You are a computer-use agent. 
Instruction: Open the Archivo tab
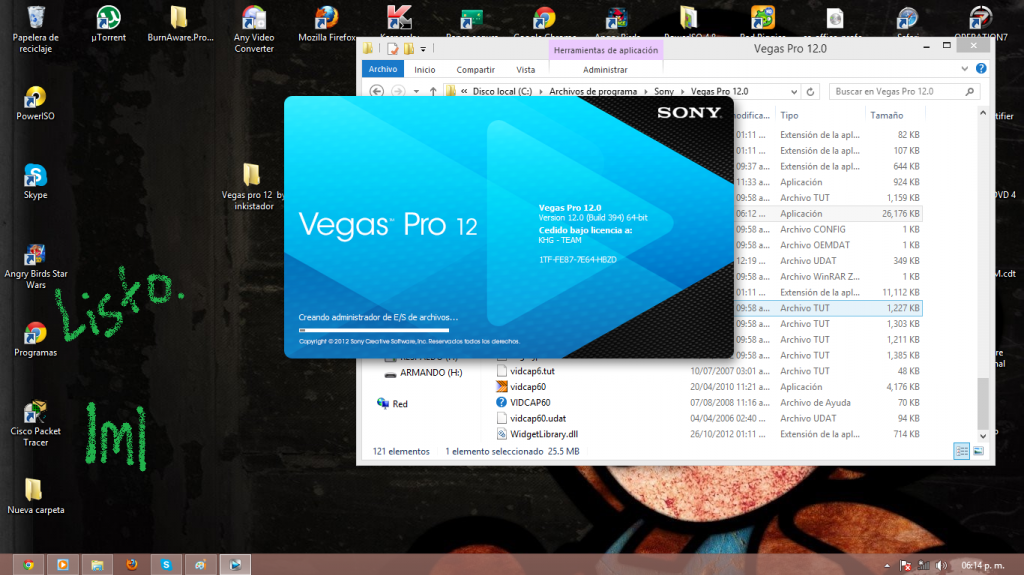[383, 69]
